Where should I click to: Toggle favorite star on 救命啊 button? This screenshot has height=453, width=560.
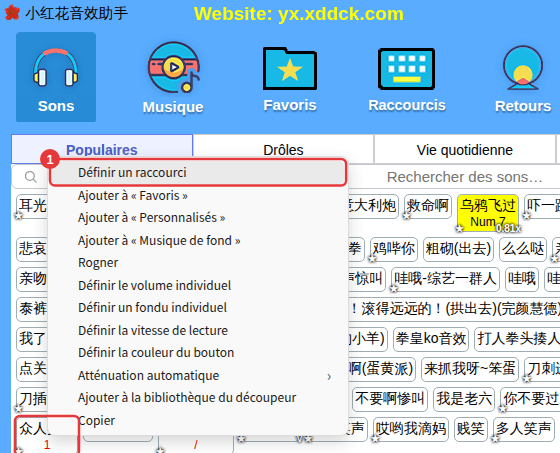point(407,215)
